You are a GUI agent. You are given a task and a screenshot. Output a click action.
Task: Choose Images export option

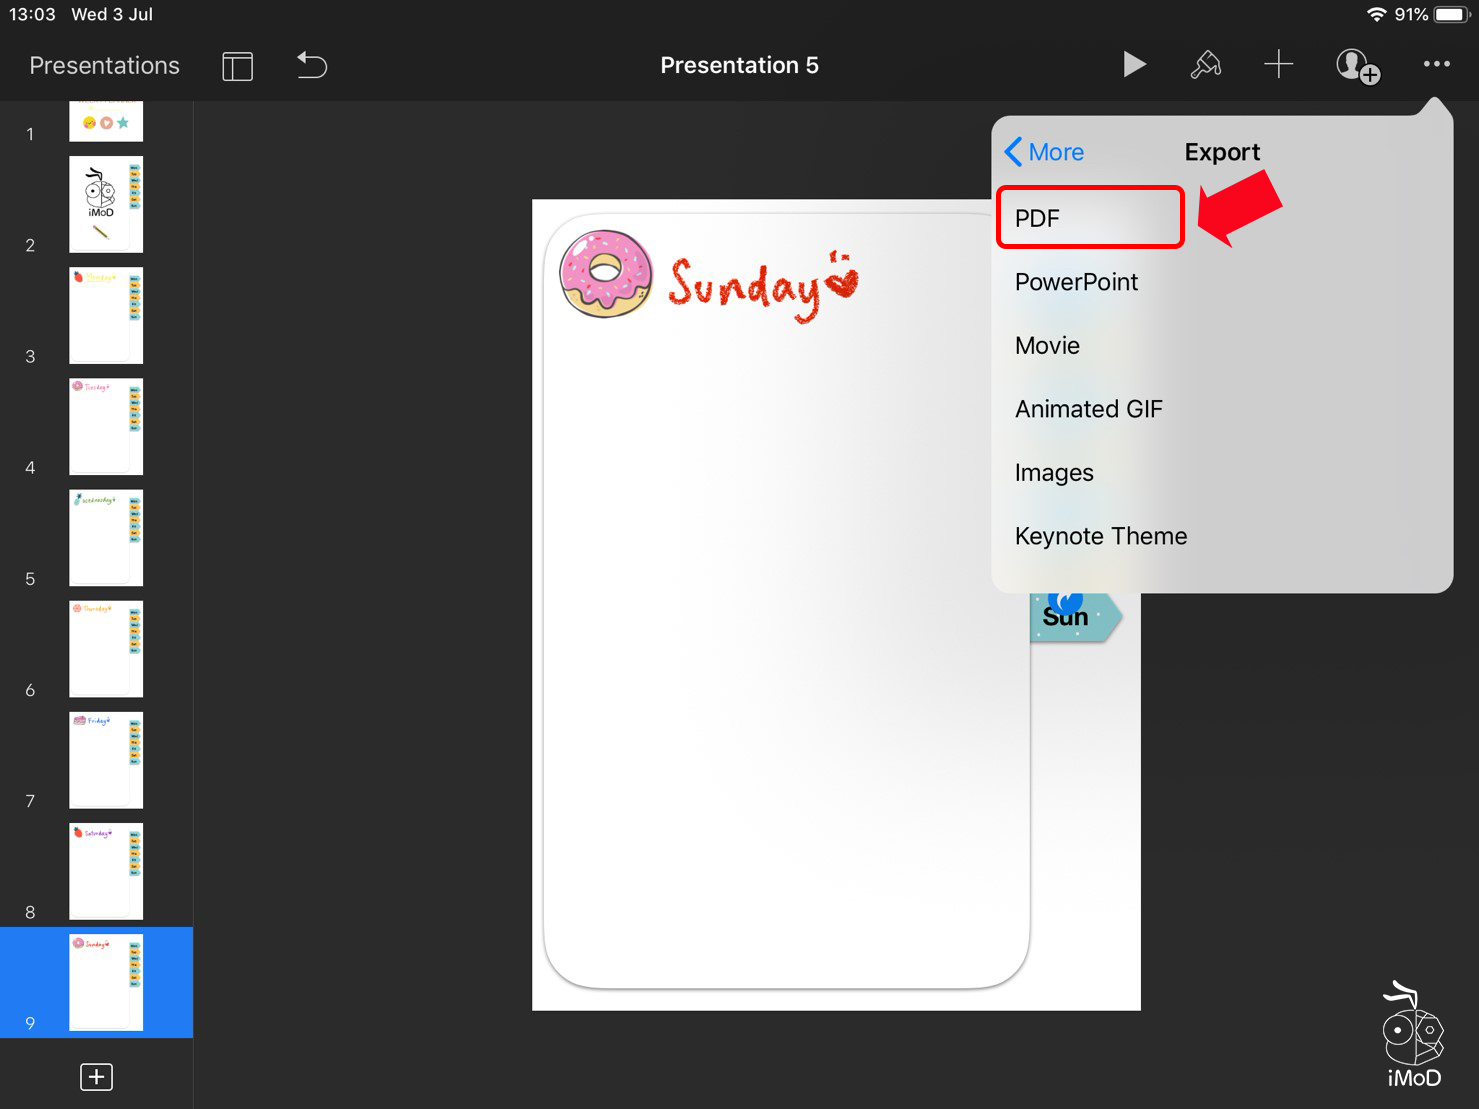click(x=1054, y=473)
